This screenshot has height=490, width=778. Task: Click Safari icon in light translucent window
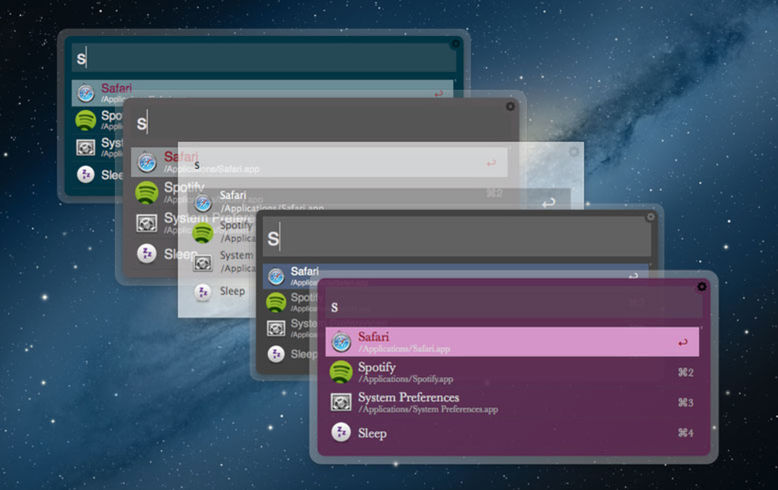[203, 203]
